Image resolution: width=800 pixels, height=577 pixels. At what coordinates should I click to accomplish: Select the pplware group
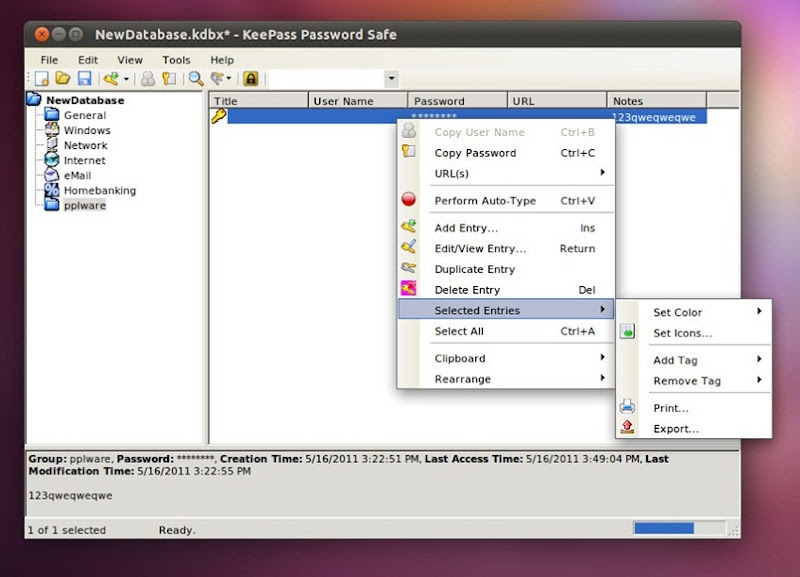point(85,206)
